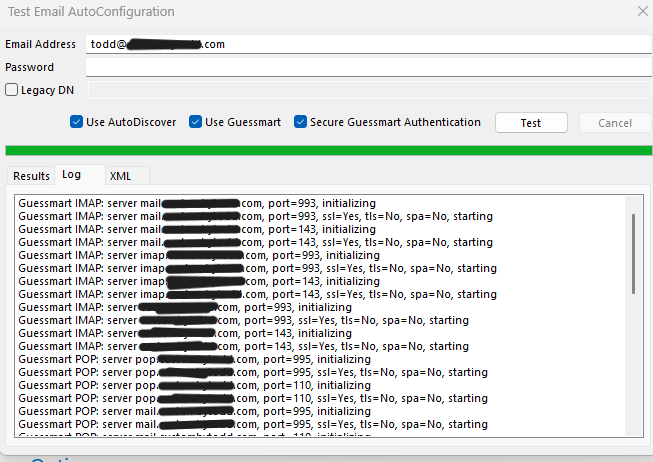The width and height of the screenshot is (653, 462).
Task: Select log line POP server pop port=995 initializing
Action: click(194, 359)
